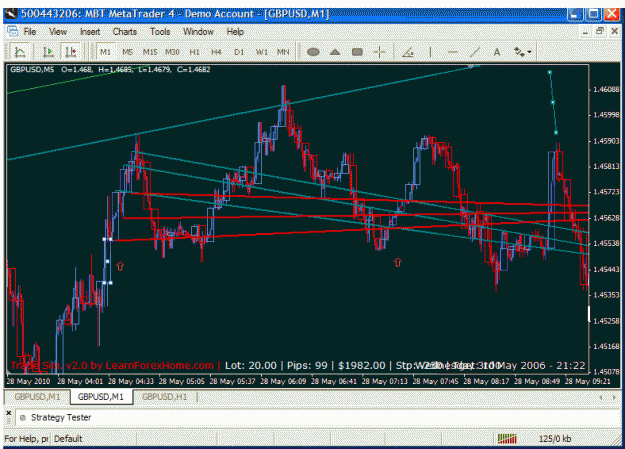
Task: Select the crosshair tool
Action: coord(379,52)
